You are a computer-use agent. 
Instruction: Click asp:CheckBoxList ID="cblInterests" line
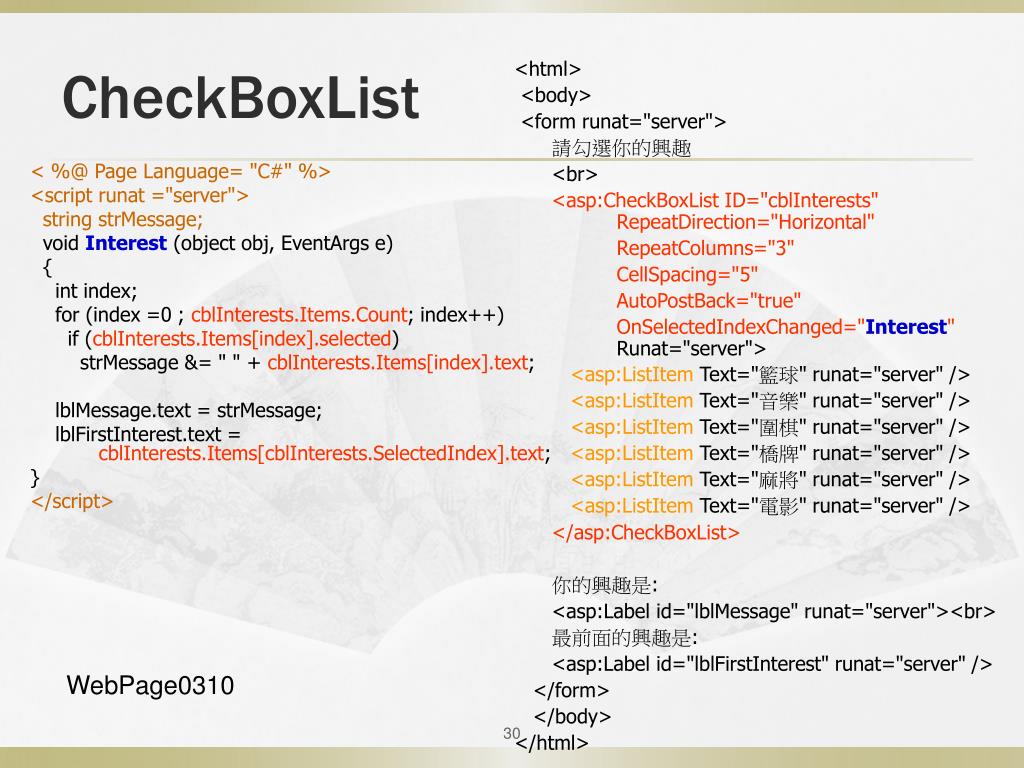click(x=715, y=200)
